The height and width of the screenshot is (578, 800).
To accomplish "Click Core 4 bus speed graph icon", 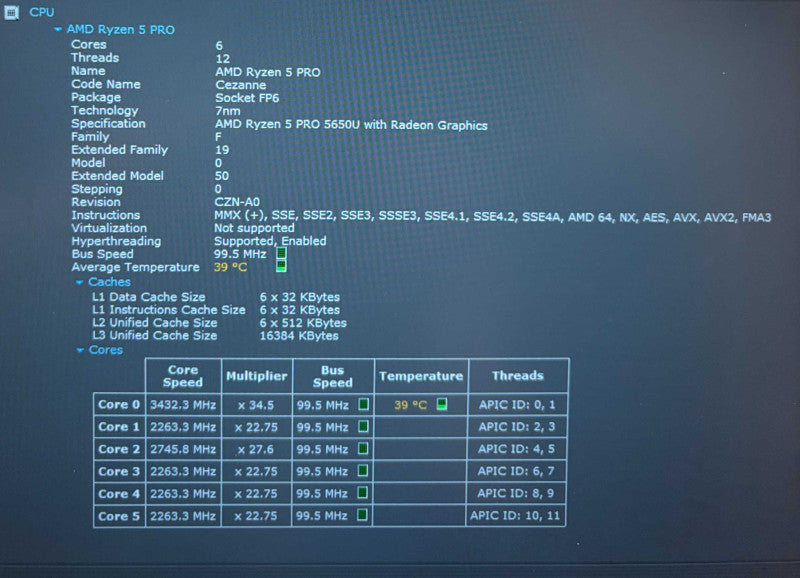I will 362,493.
